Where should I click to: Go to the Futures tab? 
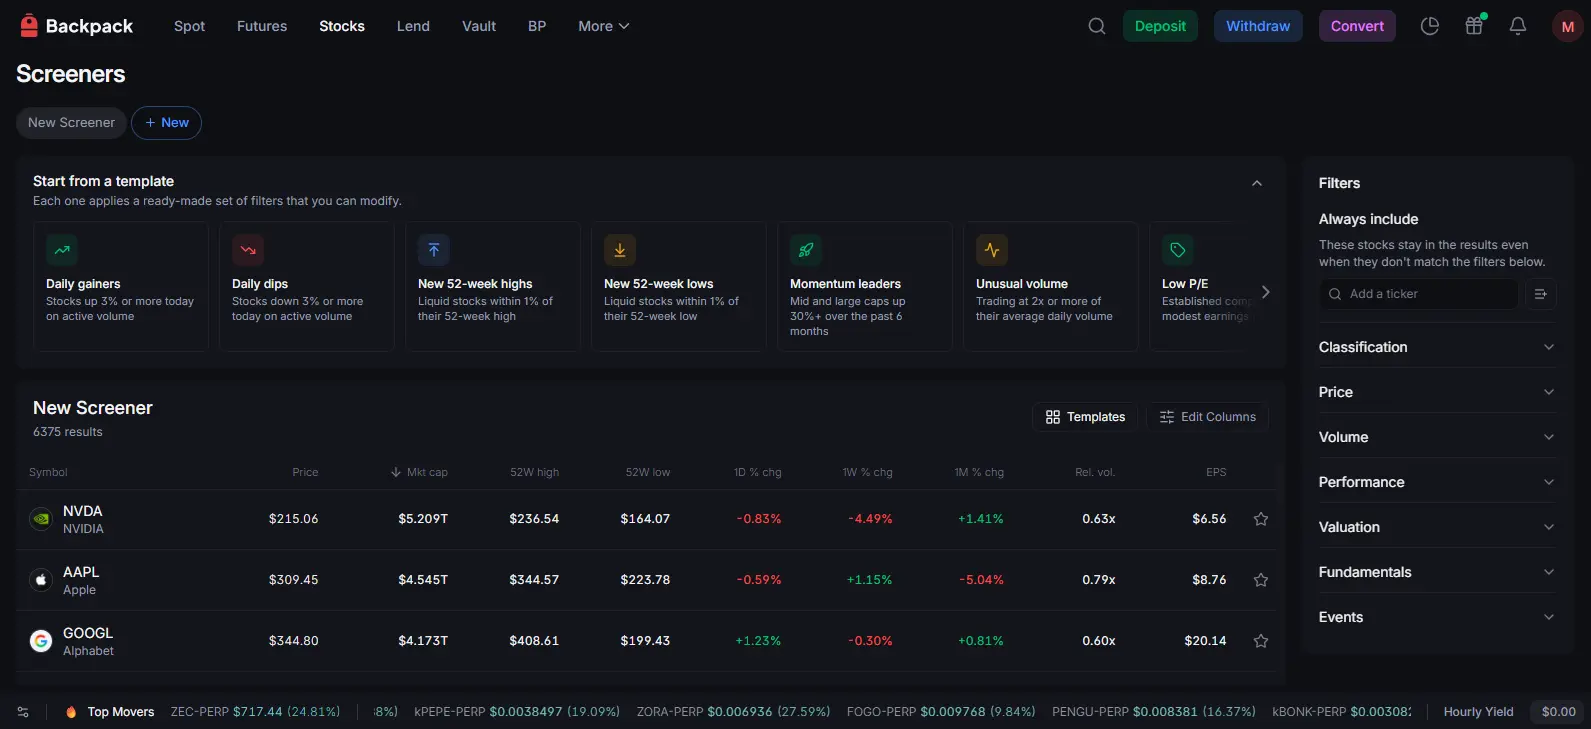point(262,26)
